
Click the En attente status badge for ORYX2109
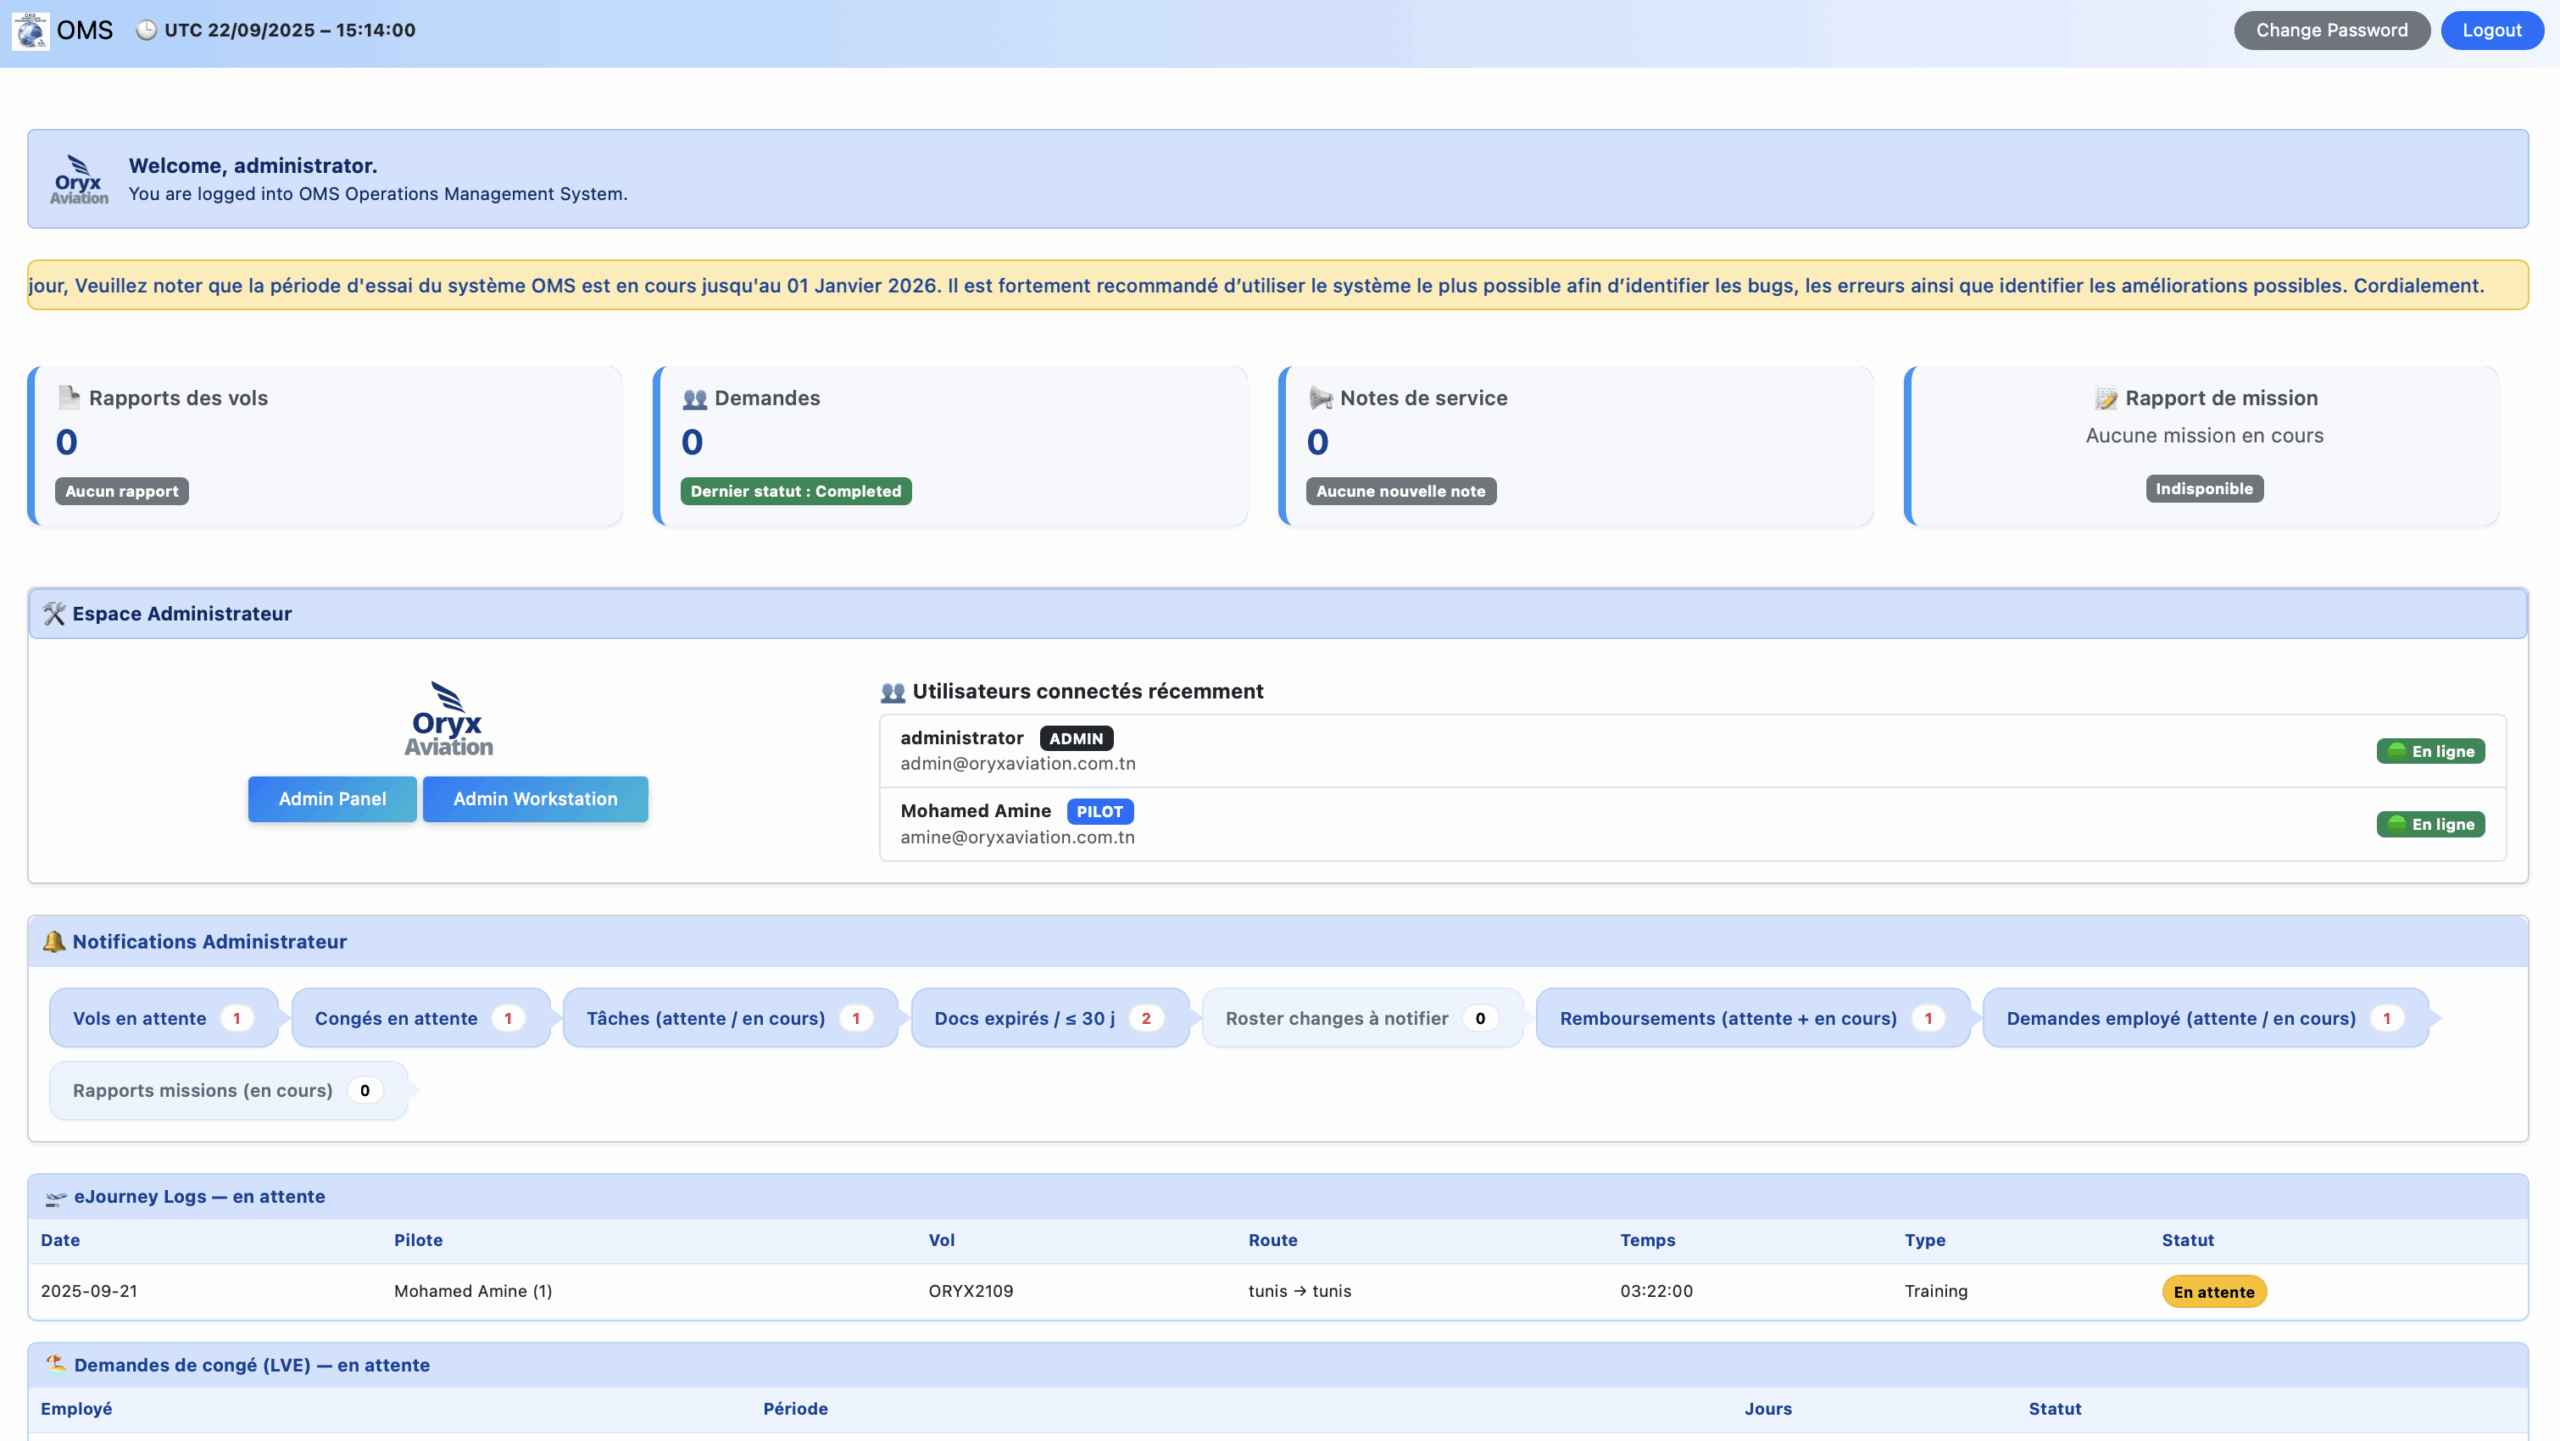click(2213, 1292)
